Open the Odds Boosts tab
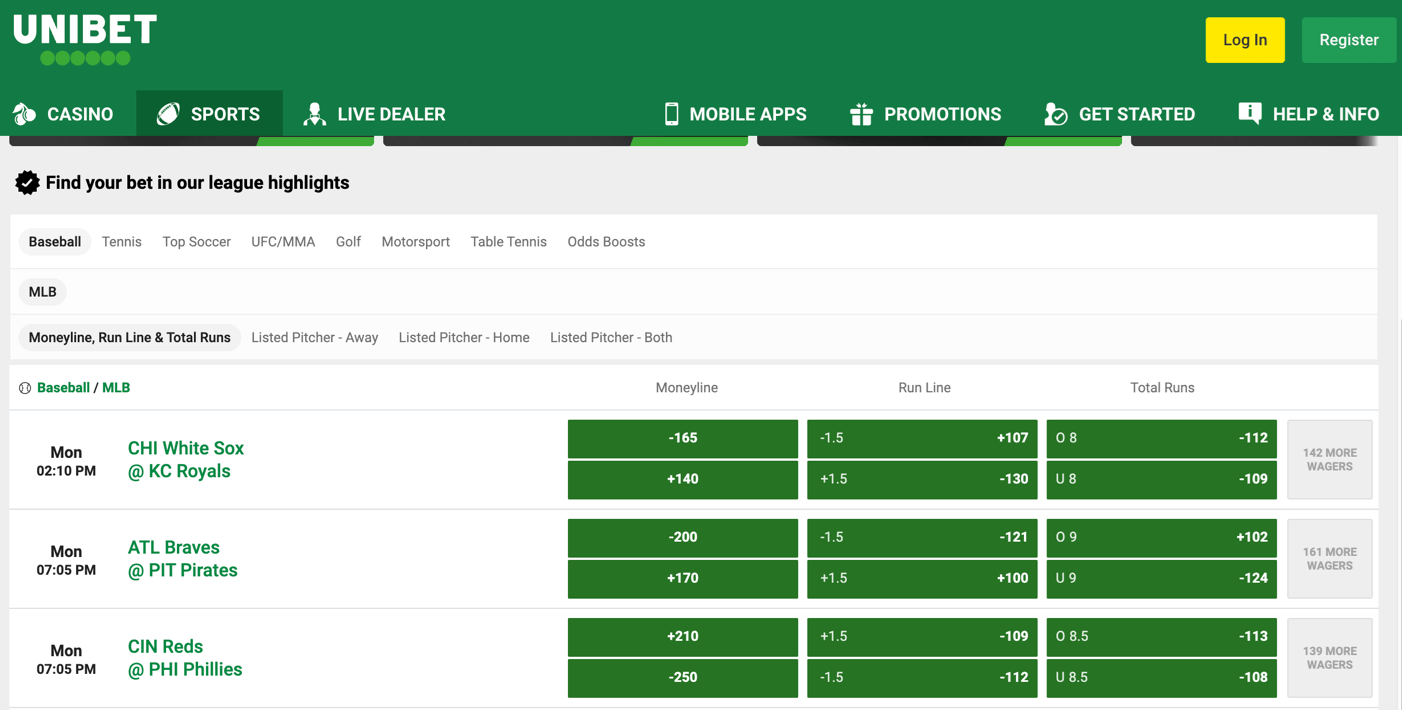Viewport: 1402px width, 710px height. pyautogui.click(x=606, y=242)
